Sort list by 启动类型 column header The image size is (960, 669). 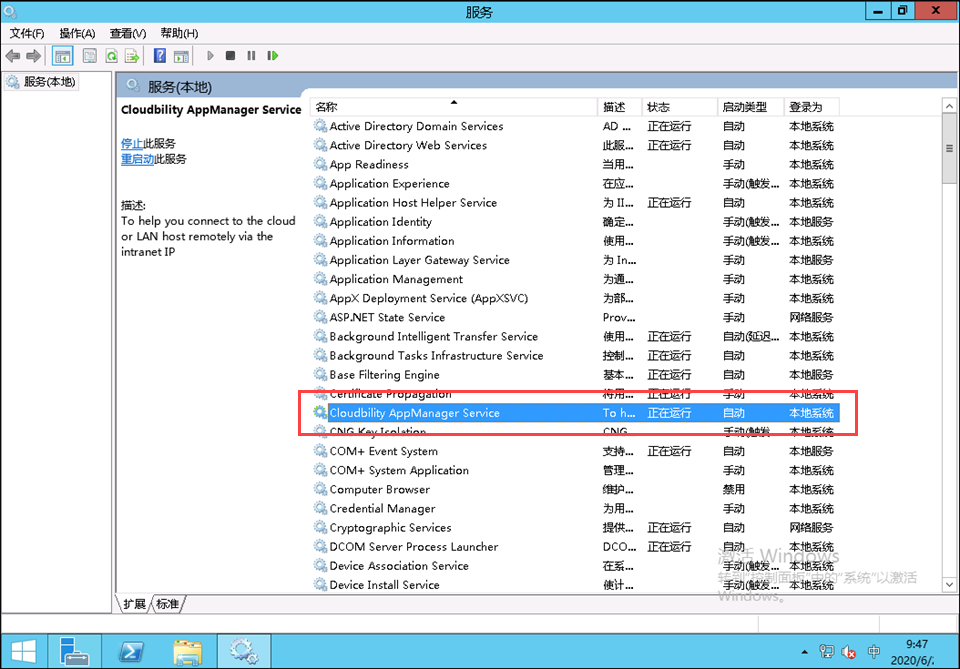point(745,107)
